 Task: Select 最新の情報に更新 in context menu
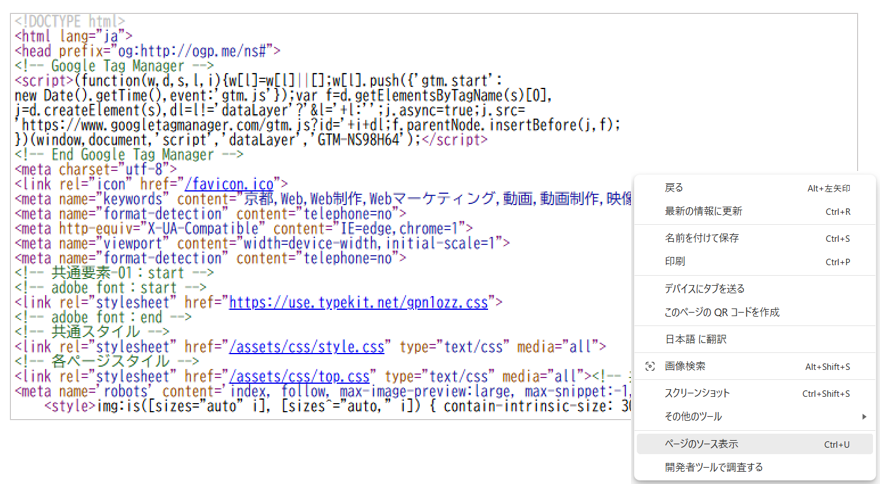755,212
